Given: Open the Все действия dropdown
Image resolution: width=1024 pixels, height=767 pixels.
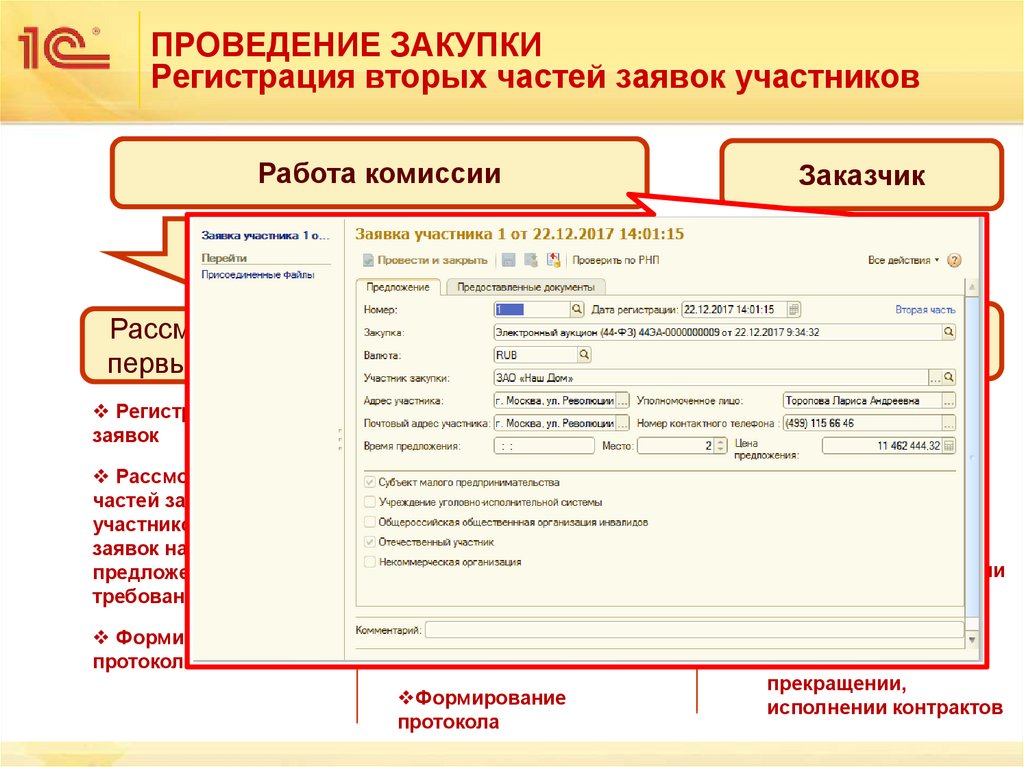Looking at the screenshot, I should point(902,259).
